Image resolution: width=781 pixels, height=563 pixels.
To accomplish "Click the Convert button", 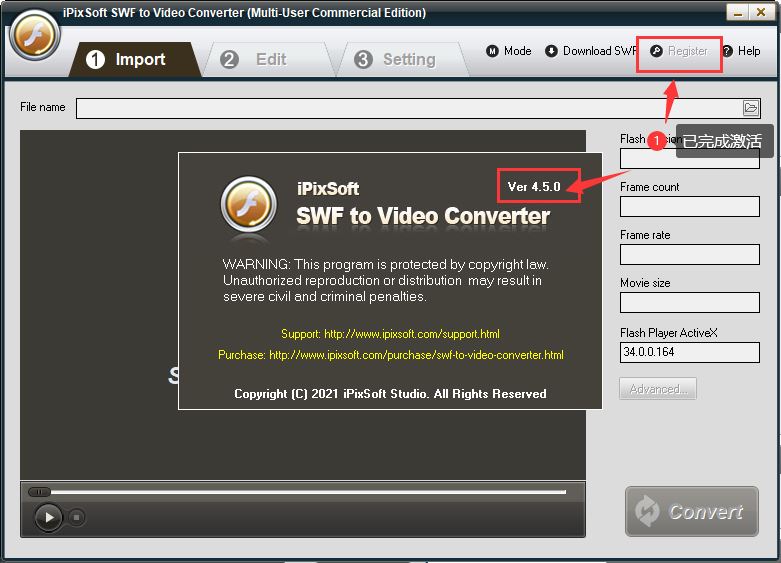I will pos(692,512).
